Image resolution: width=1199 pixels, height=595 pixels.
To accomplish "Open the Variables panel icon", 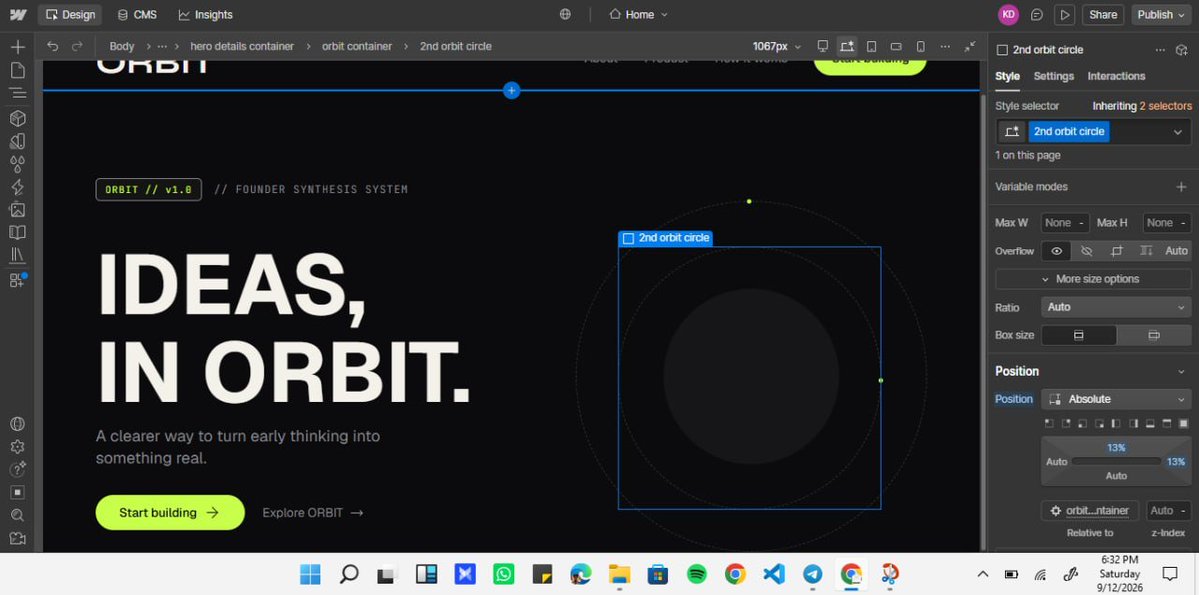I will (18, 141).
